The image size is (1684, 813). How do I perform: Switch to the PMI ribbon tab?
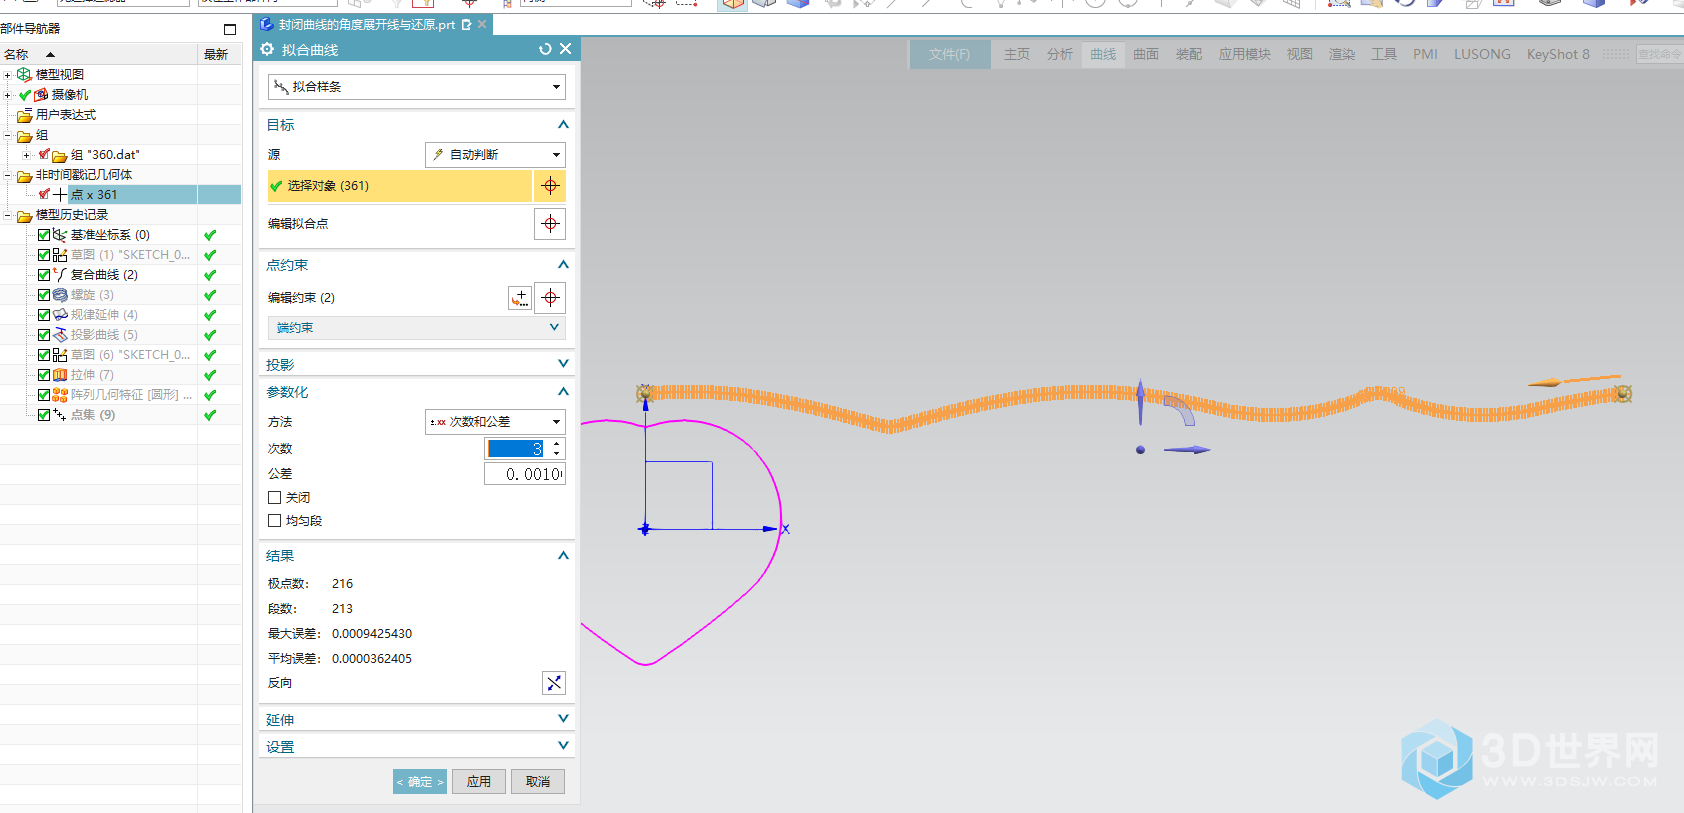1425,54
